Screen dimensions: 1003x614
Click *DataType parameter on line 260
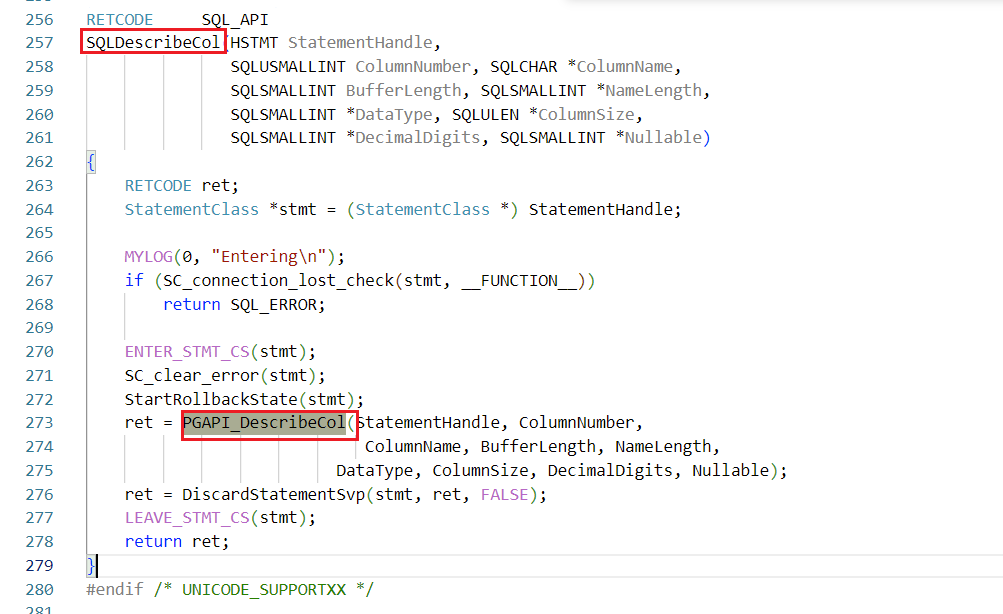click(x=389, y=114)
